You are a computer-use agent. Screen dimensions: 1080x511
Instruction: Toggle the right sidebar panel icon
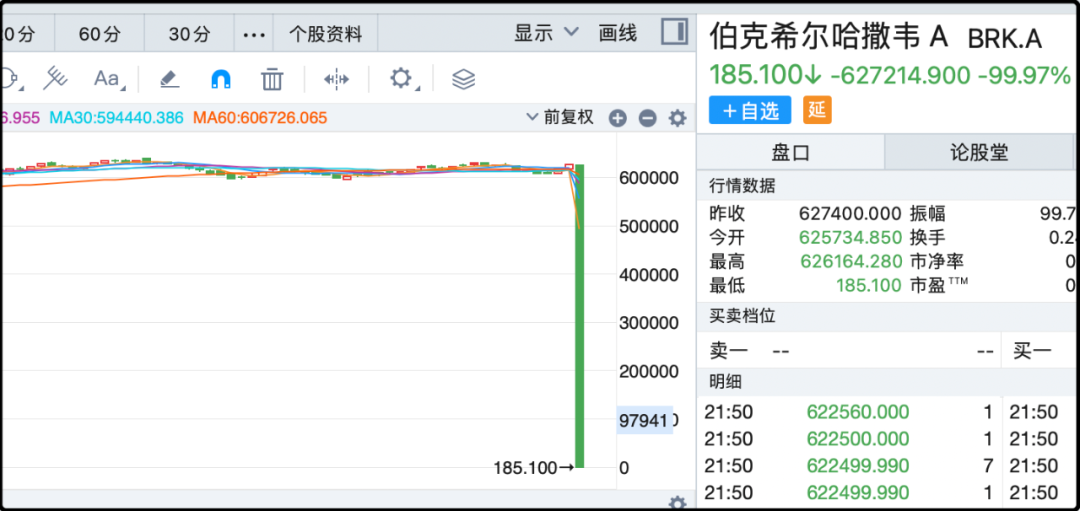click(x=674, y=32)
